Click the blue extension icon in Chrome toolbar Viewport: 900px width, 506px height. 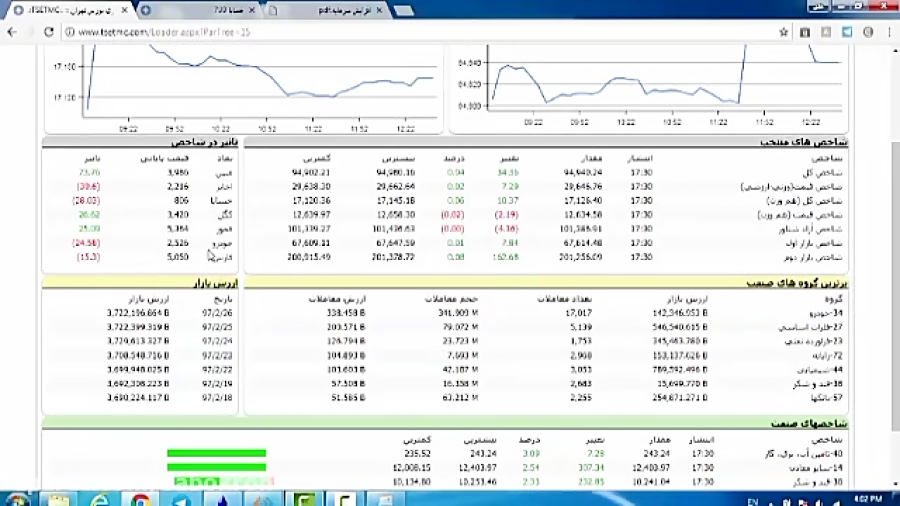847,32
